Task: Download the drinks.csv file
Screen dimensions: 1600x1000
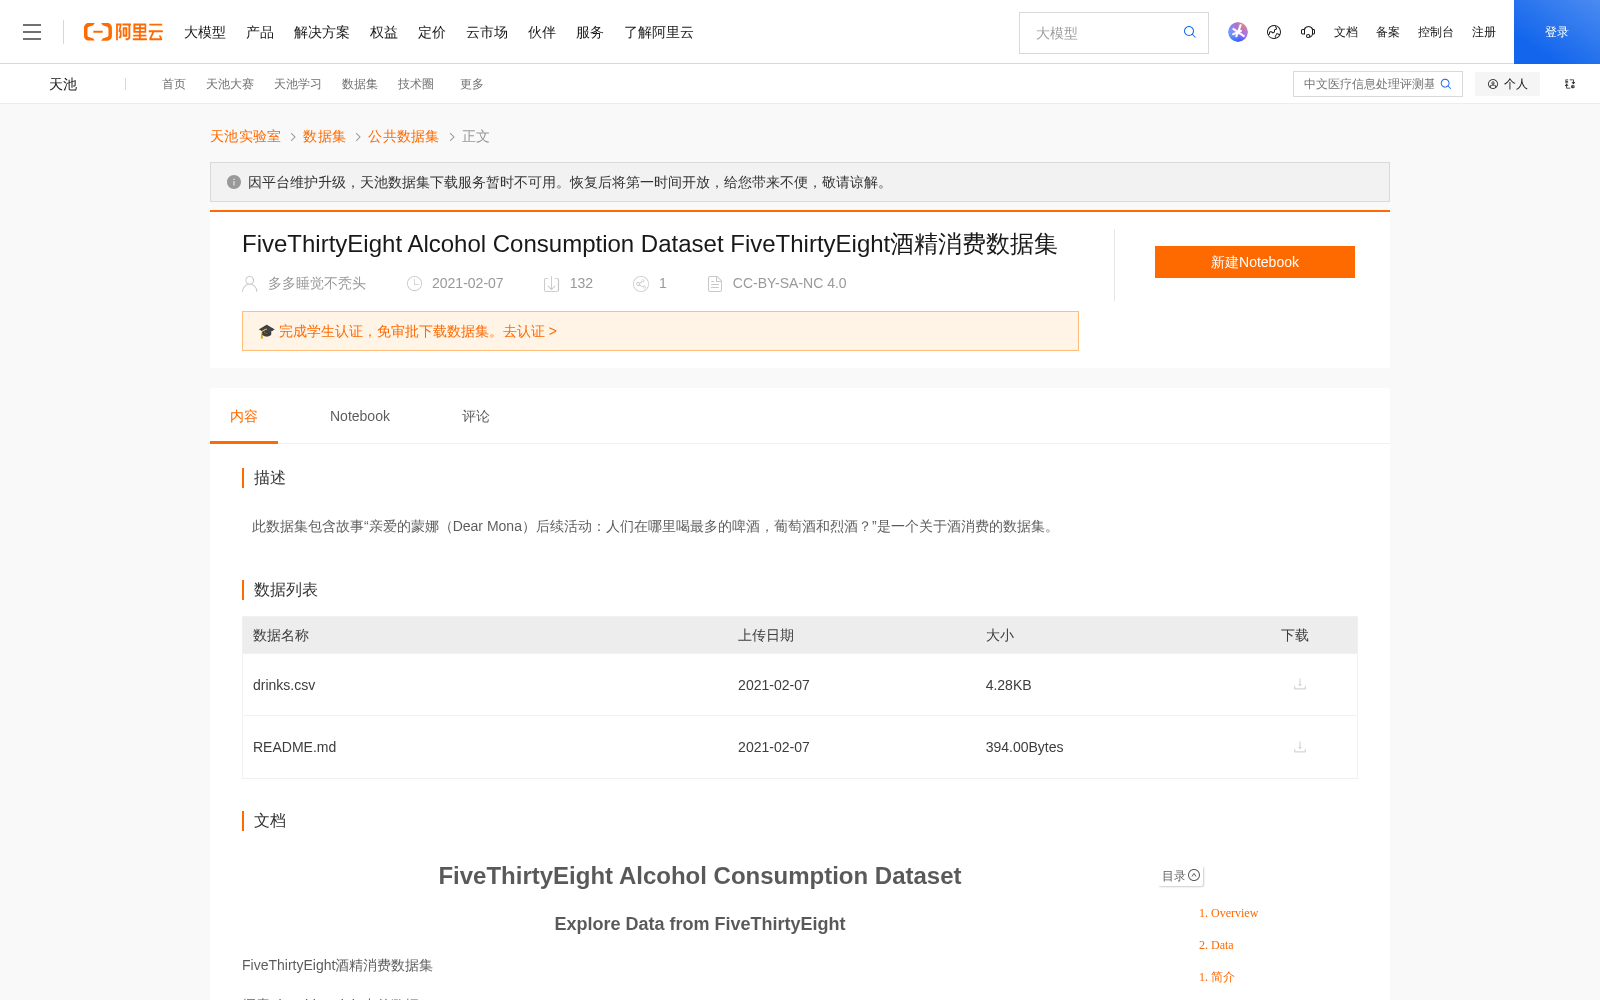Action: pos(1300,684)
